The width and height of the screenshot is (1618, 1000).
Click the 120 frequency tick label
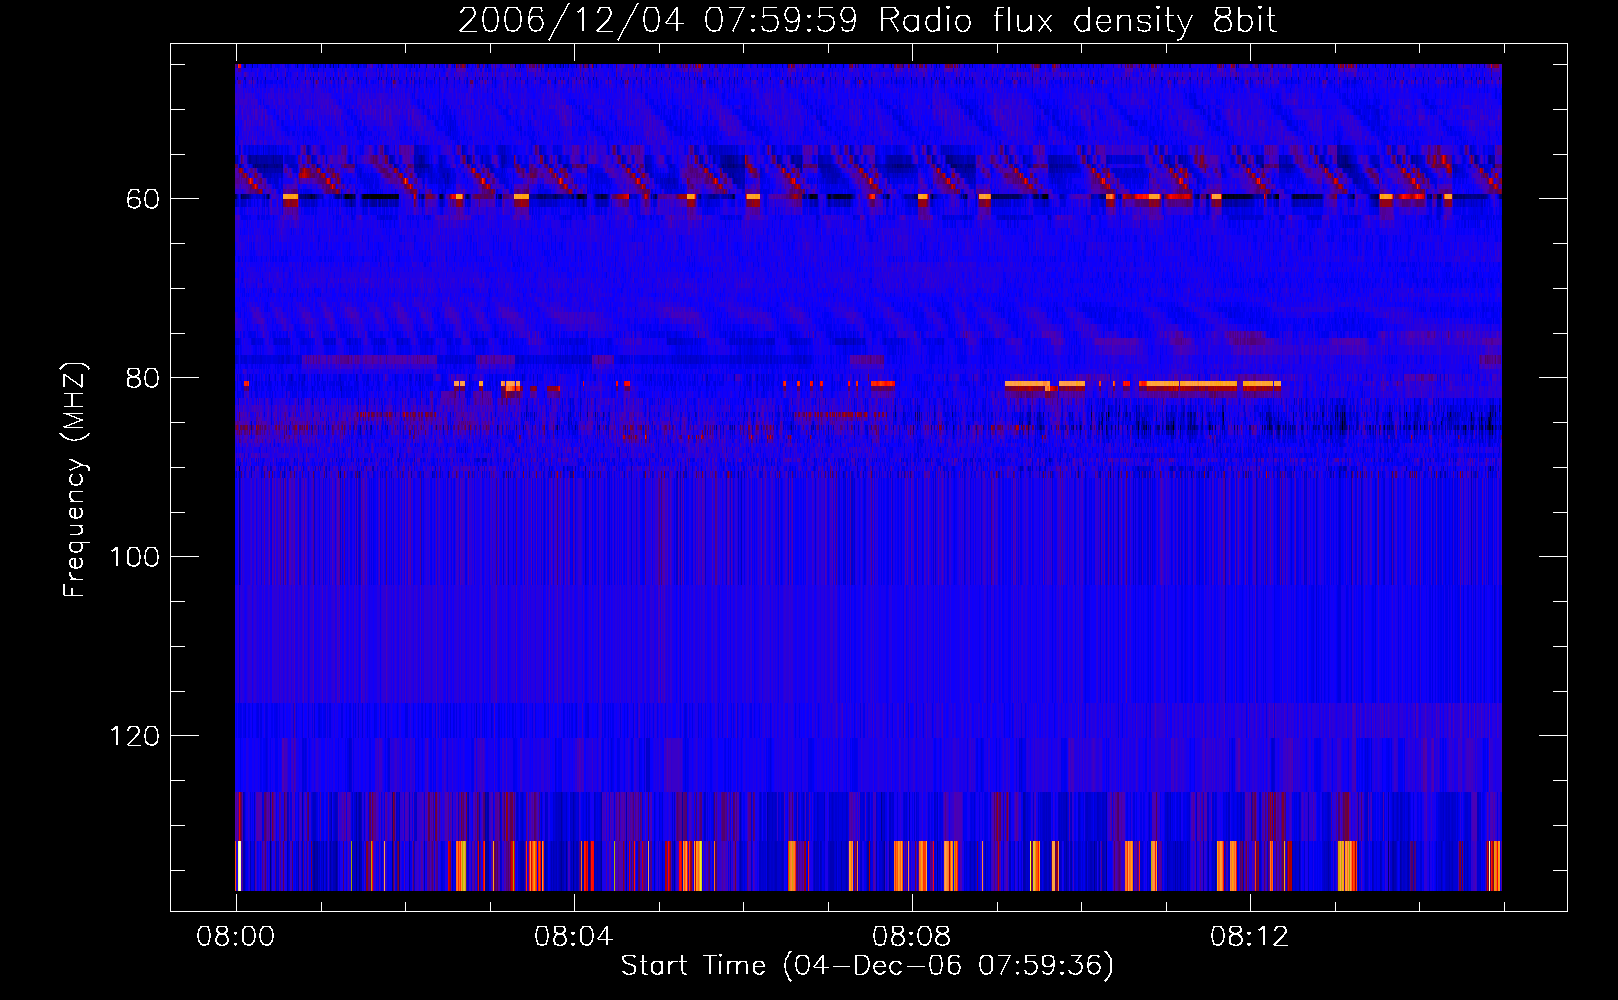[135, 736]
